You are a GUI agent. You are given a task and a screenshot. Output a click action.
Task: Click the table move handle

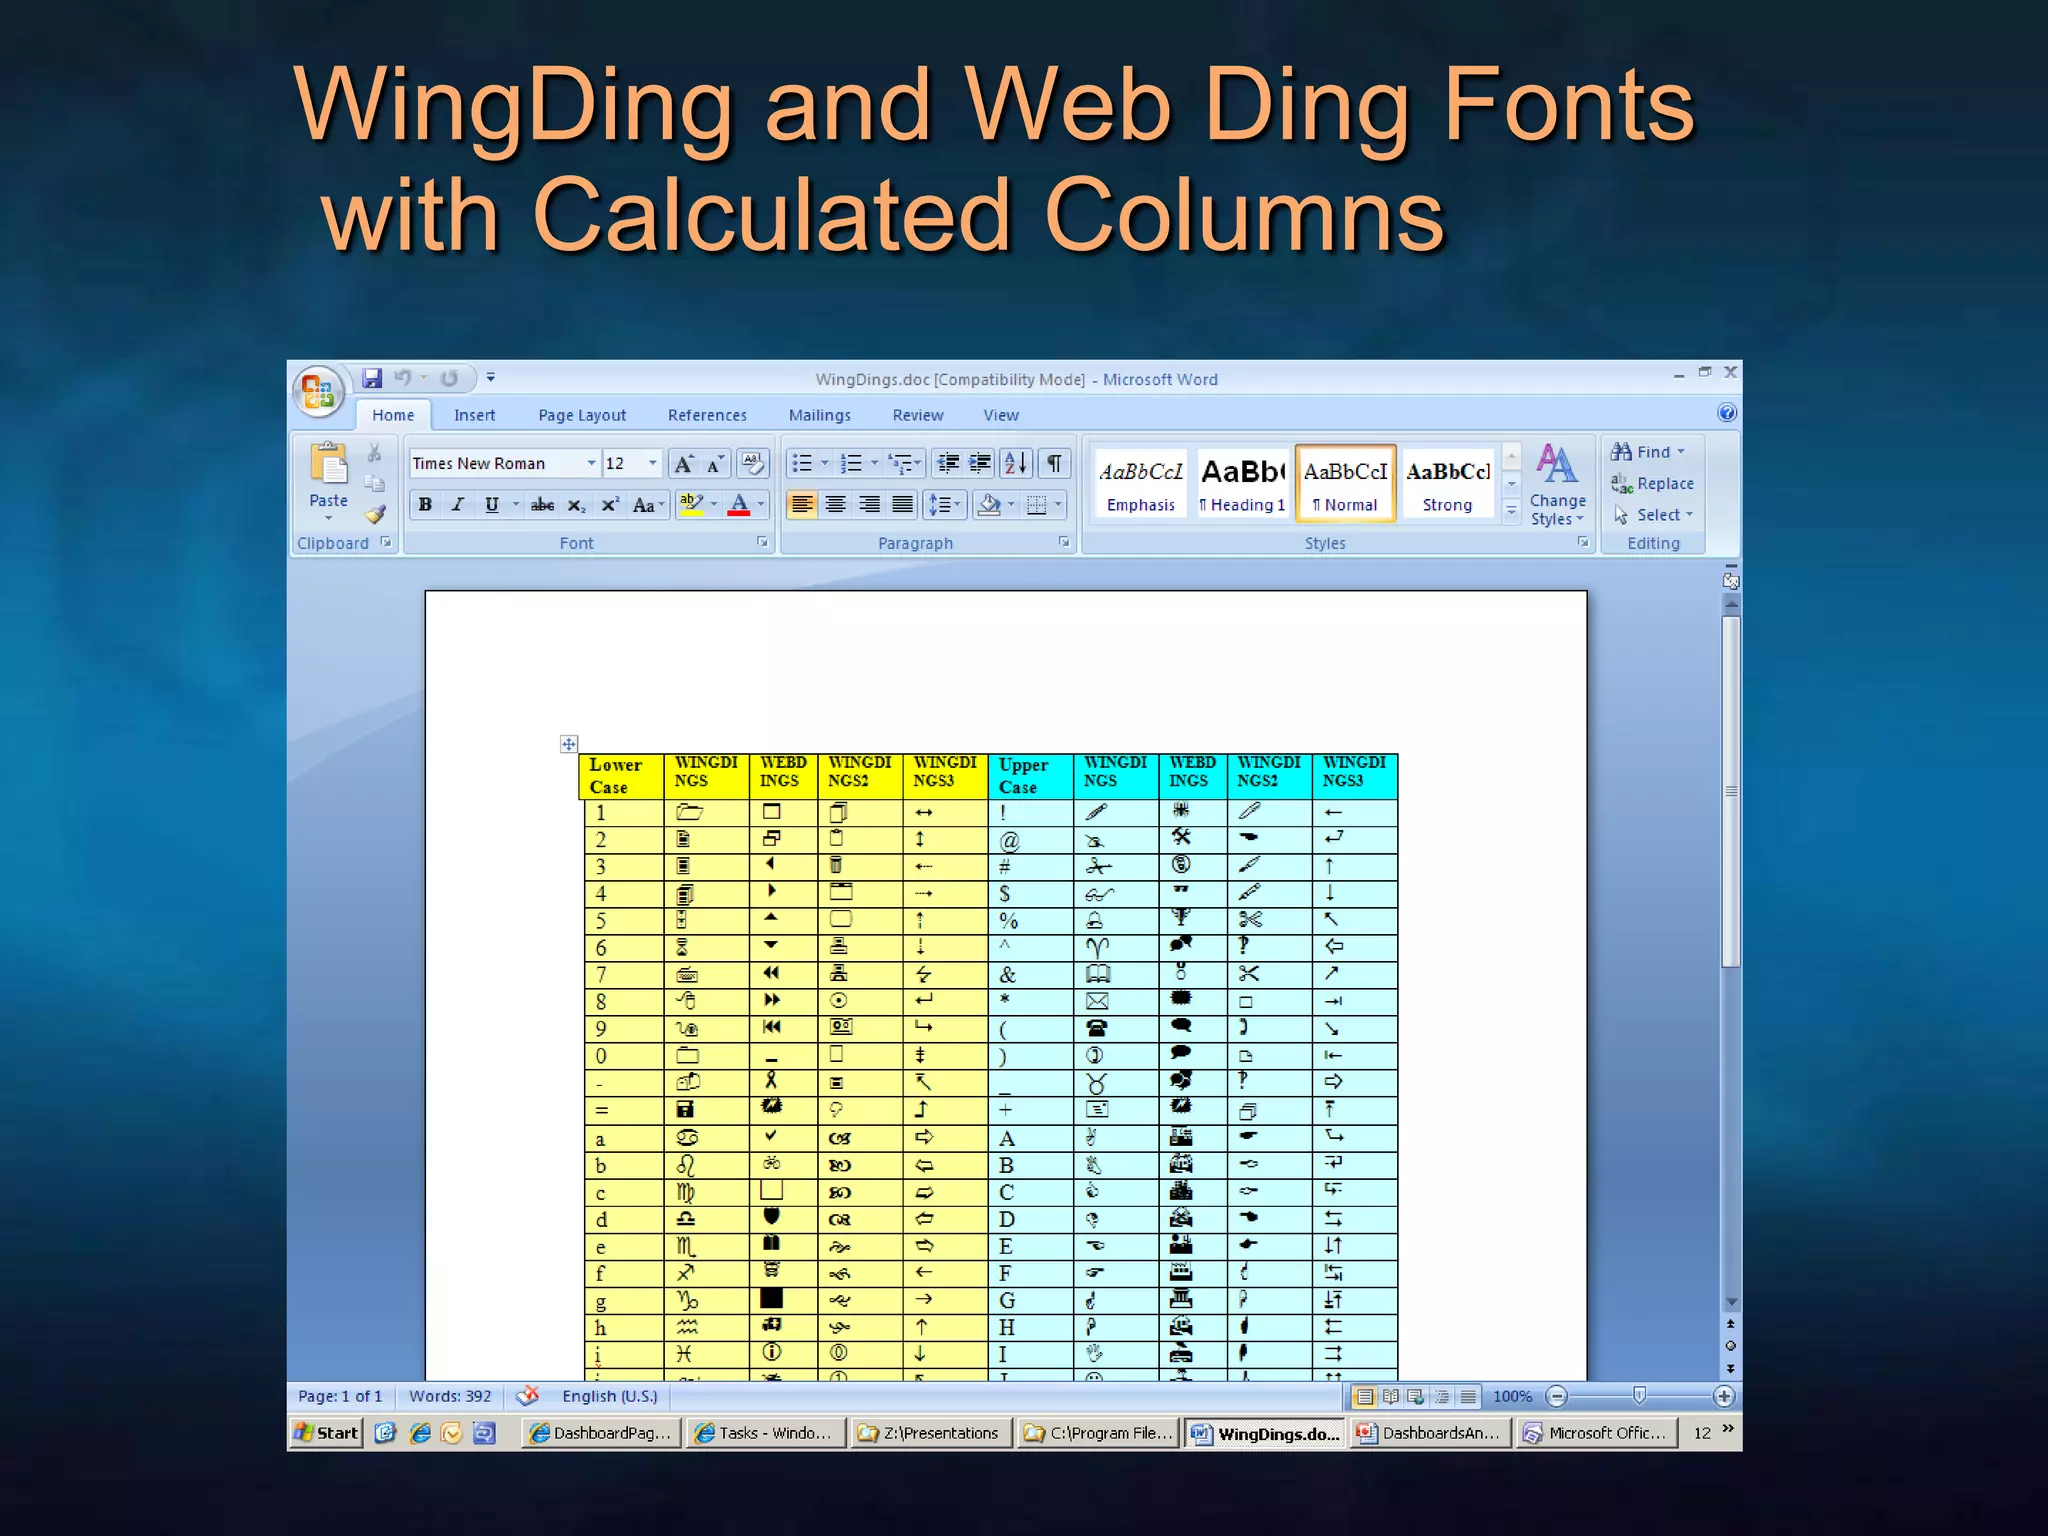(568, 744)
